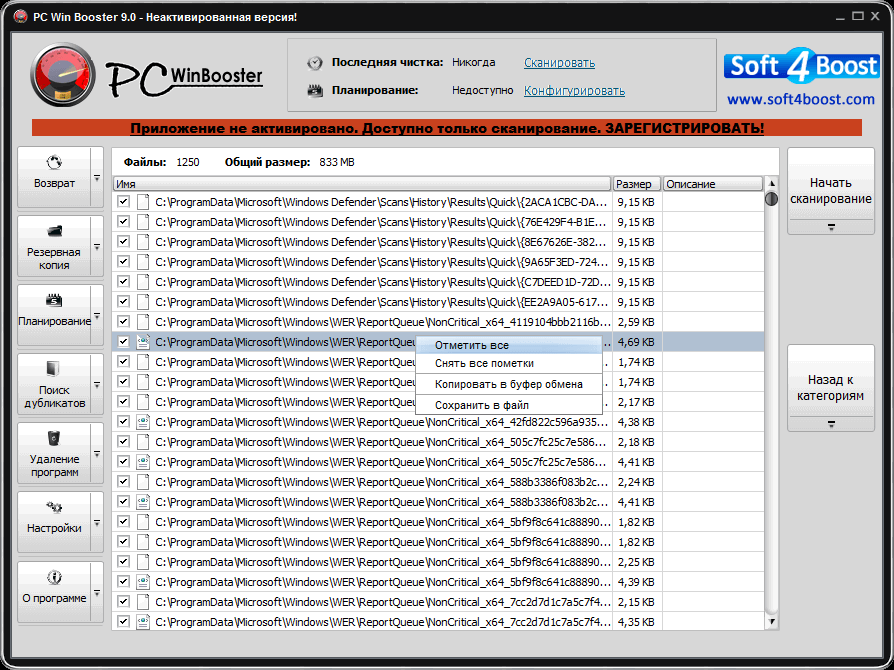Expand arrow under Начать сканирование
The image size is (894, 670).
tap(831, 227)
